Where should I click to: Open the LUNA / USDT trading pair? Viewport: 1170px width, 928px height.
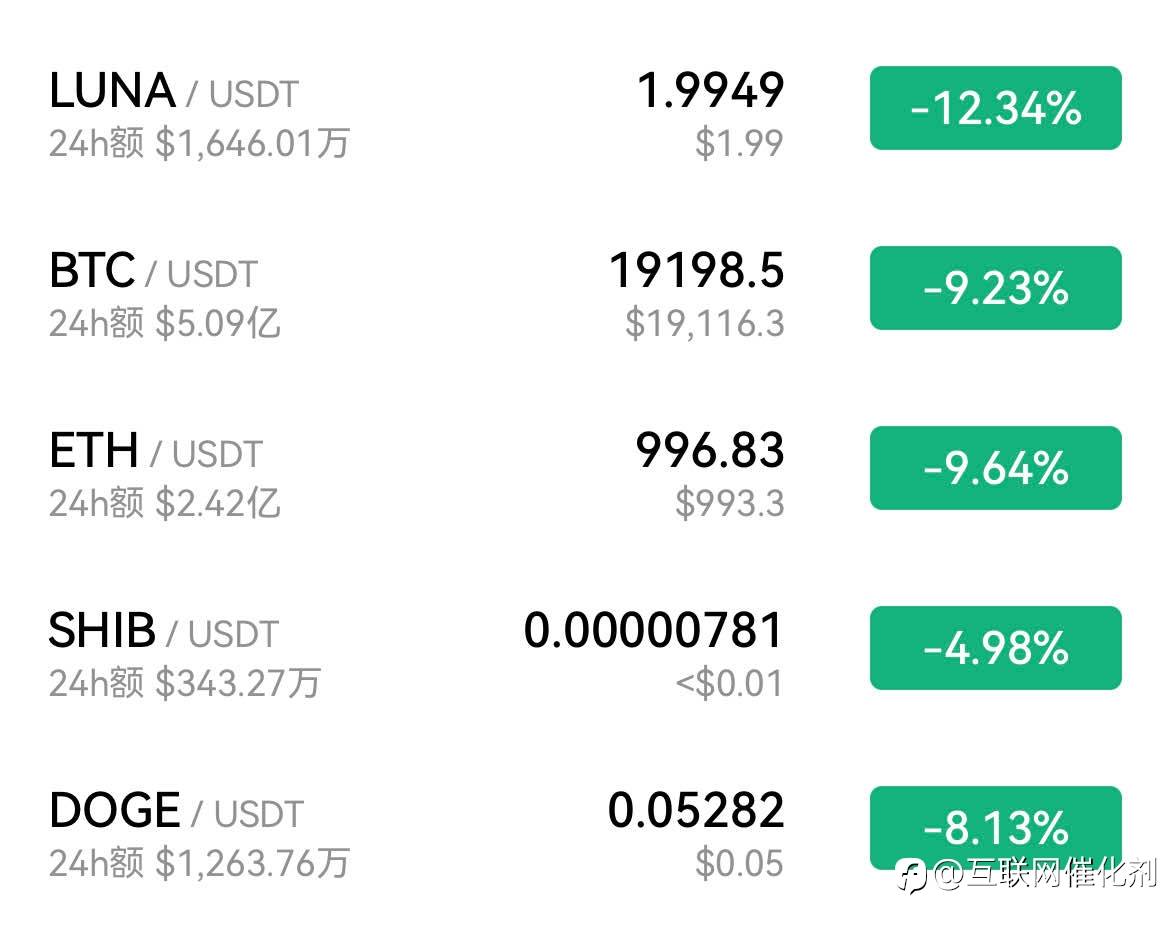[173, 92]
